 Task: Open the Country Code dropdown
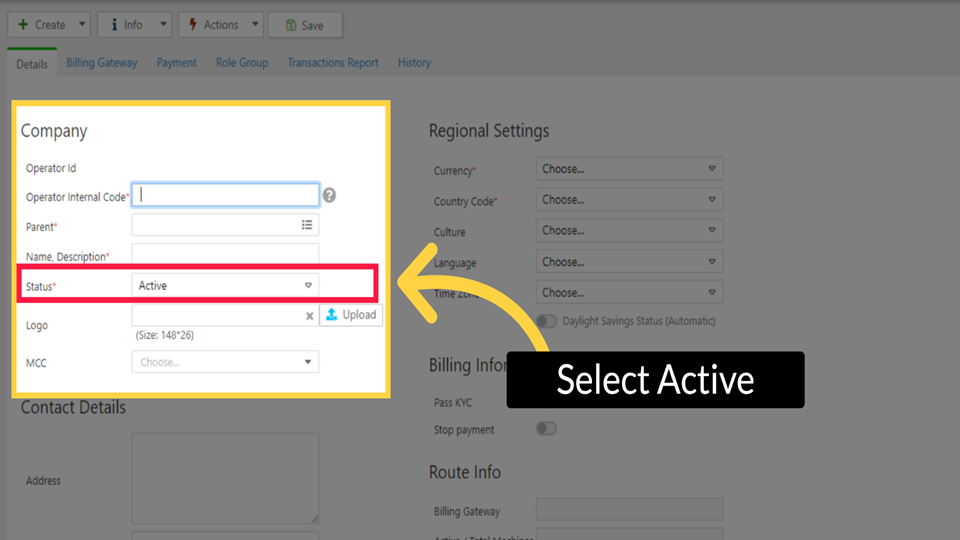[629, 200]
